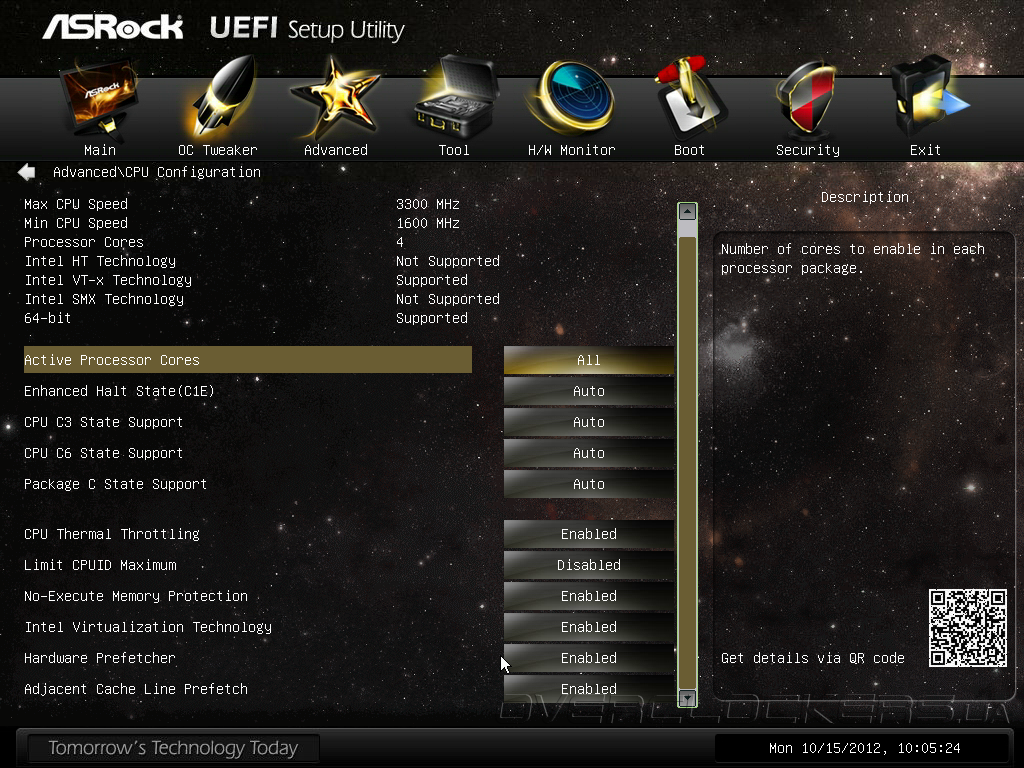Open Package C State Support Auto dropdown
Viewport: 1024px width, 768px height.
tap(588, 484)
